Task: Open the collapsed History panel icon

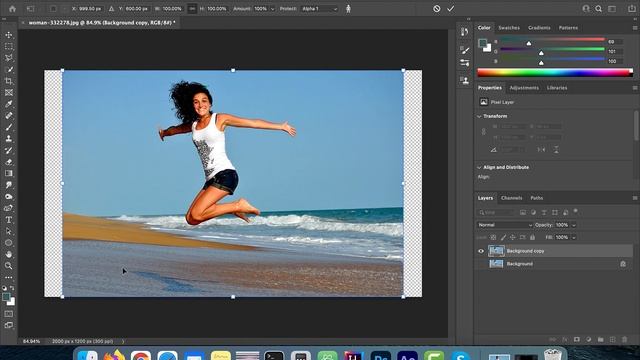Action: click(464, 32)
